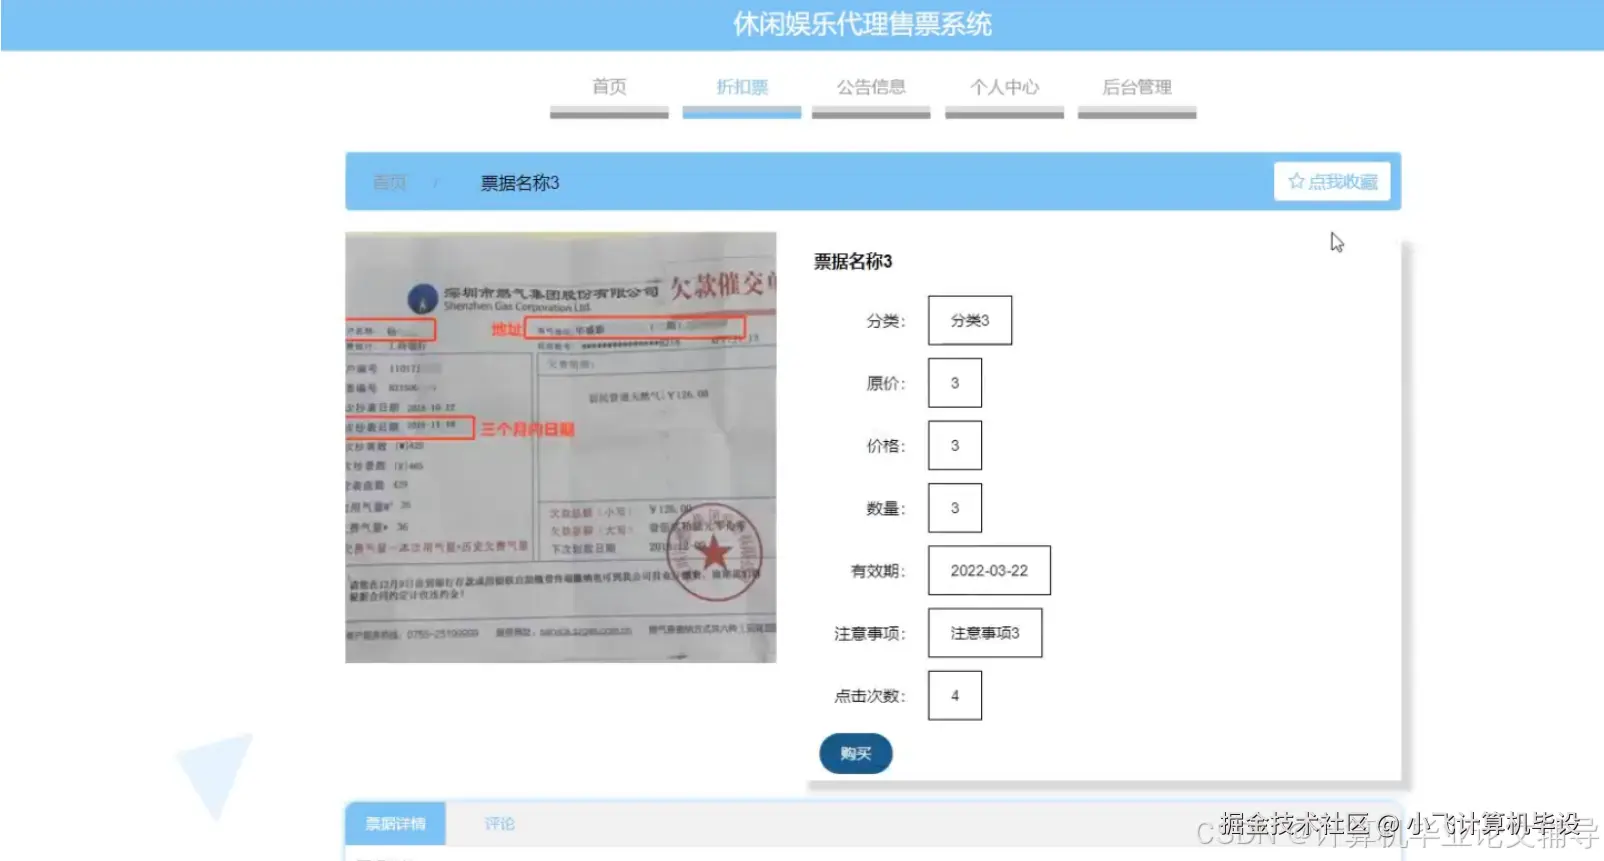Switch to the 票据详情 tab
Viewport: 1604px width, 861px height.
click(396, 824)
